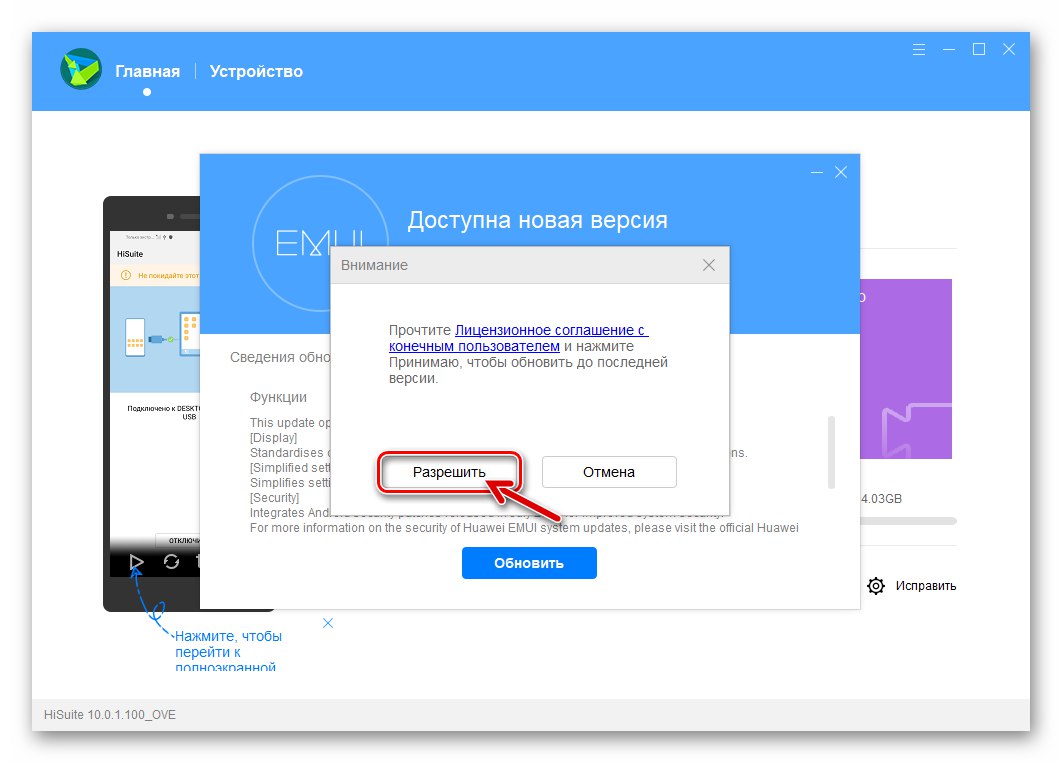Open the Главная tab
The width and height of the screenshot is (1062, 763).
click(148, 71)
